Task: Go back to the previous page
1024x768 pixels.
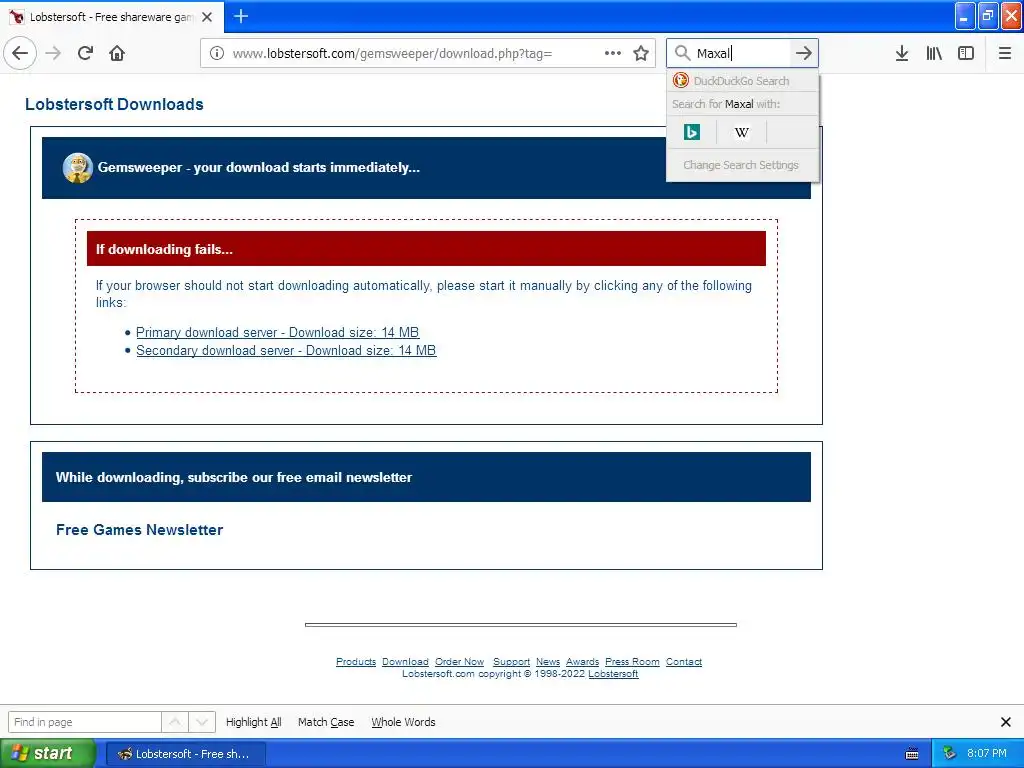Action: 20,53
